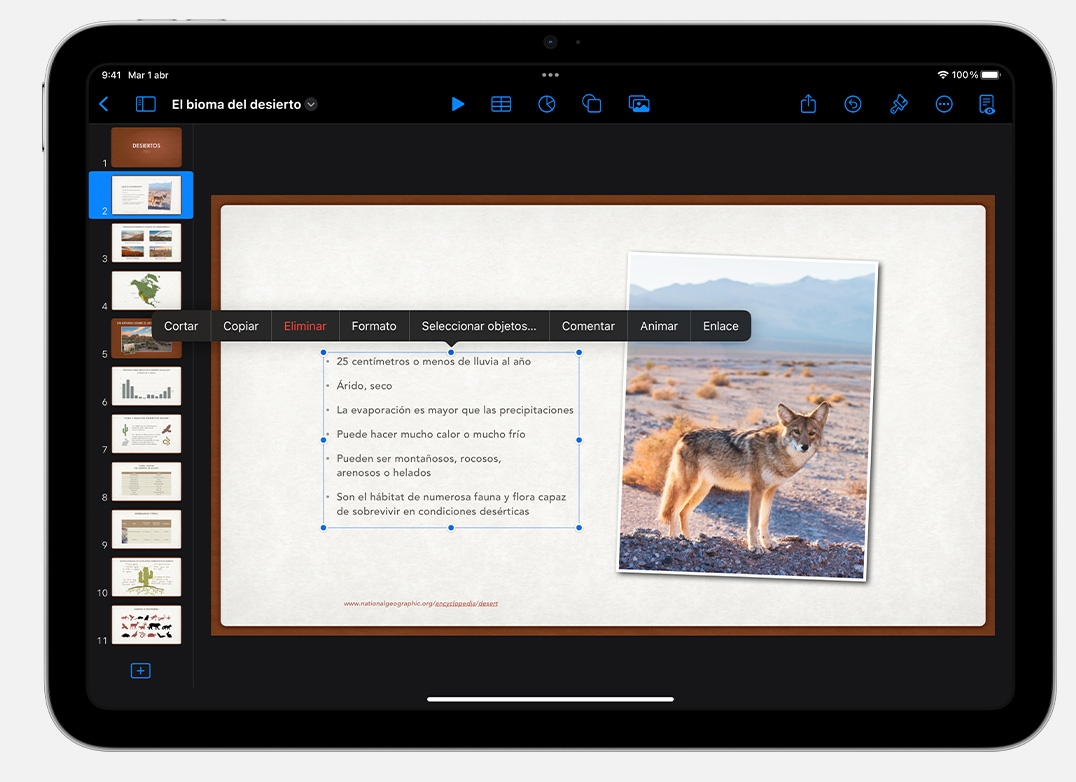1076x782 pixels.
Task: Select slide 9 thumbnail
Action: (146, 529)
